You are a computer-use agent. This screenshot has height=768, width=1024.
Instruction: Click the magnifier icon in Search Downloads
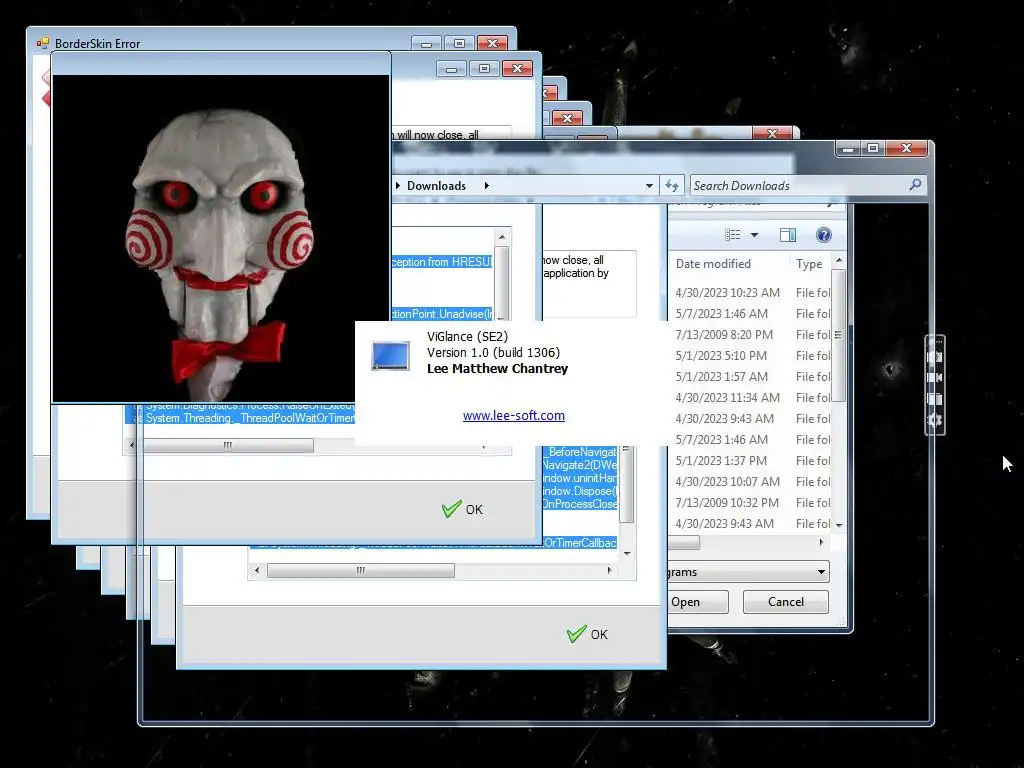[915, 185]
